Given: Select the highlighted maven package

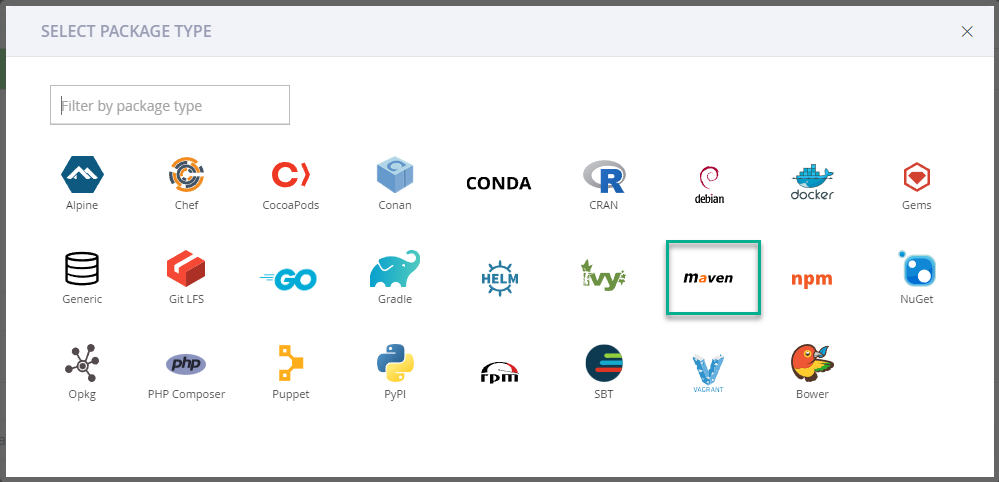Looking at the screenshot, I should (x=714, y=278).
